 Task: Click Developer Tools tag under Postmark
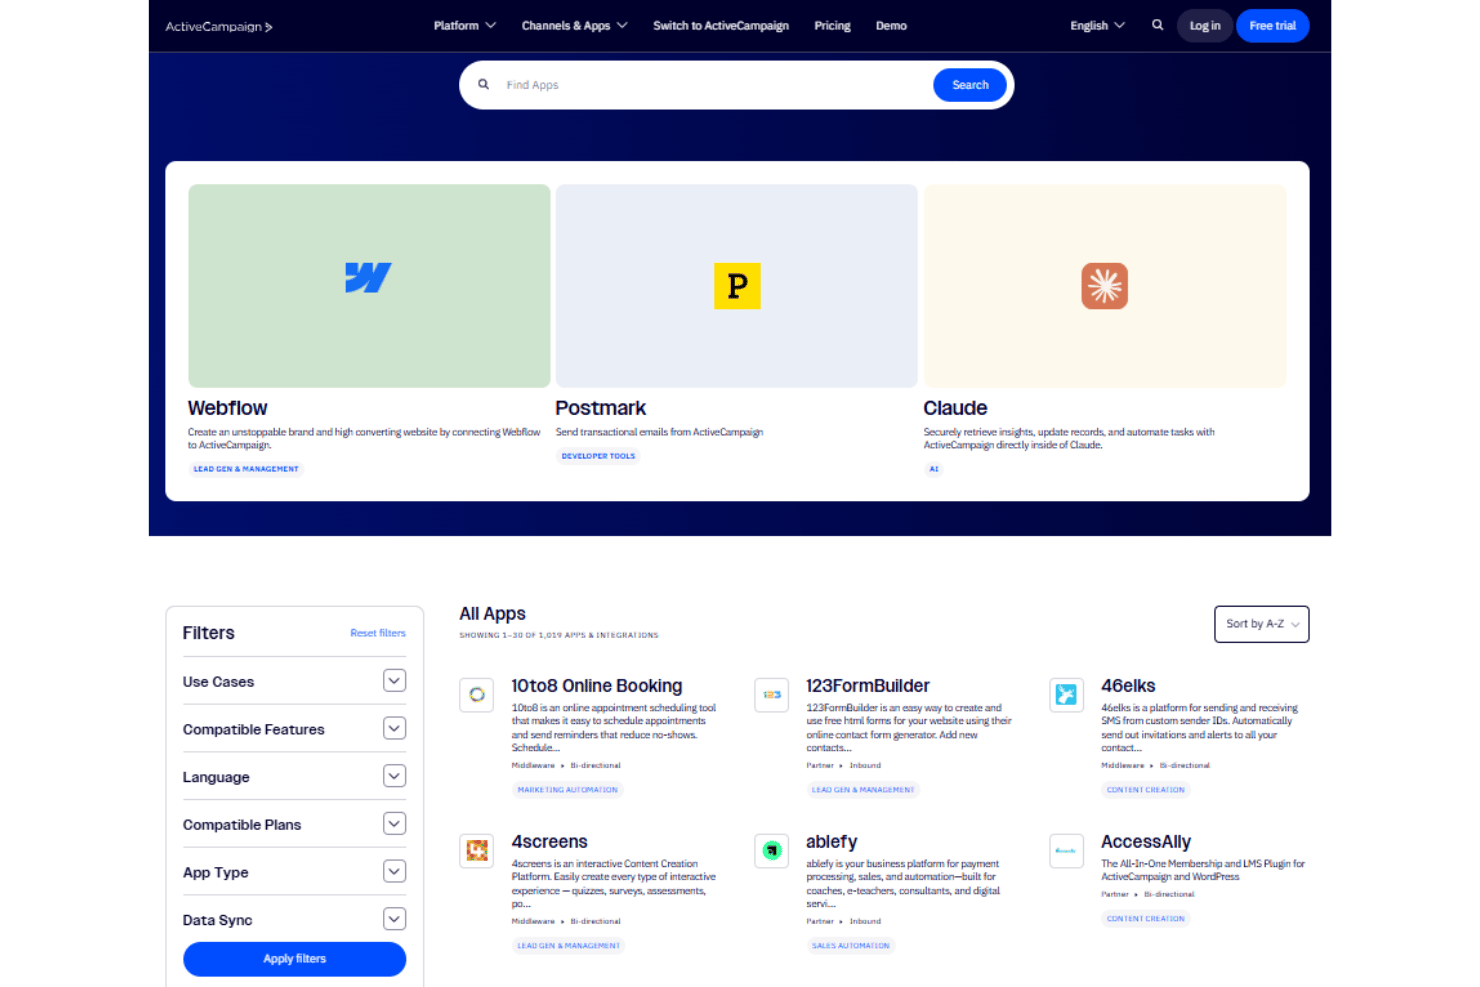click(598, 456)
